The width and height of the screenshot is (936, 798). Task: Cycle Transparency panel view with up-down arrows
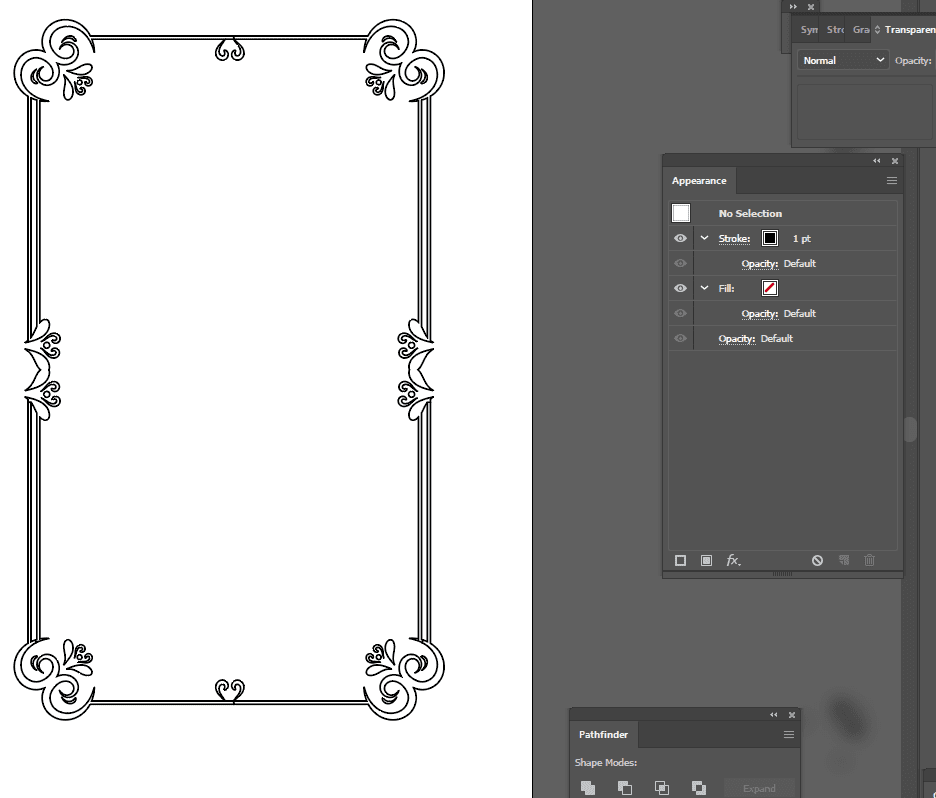[878, 29]
